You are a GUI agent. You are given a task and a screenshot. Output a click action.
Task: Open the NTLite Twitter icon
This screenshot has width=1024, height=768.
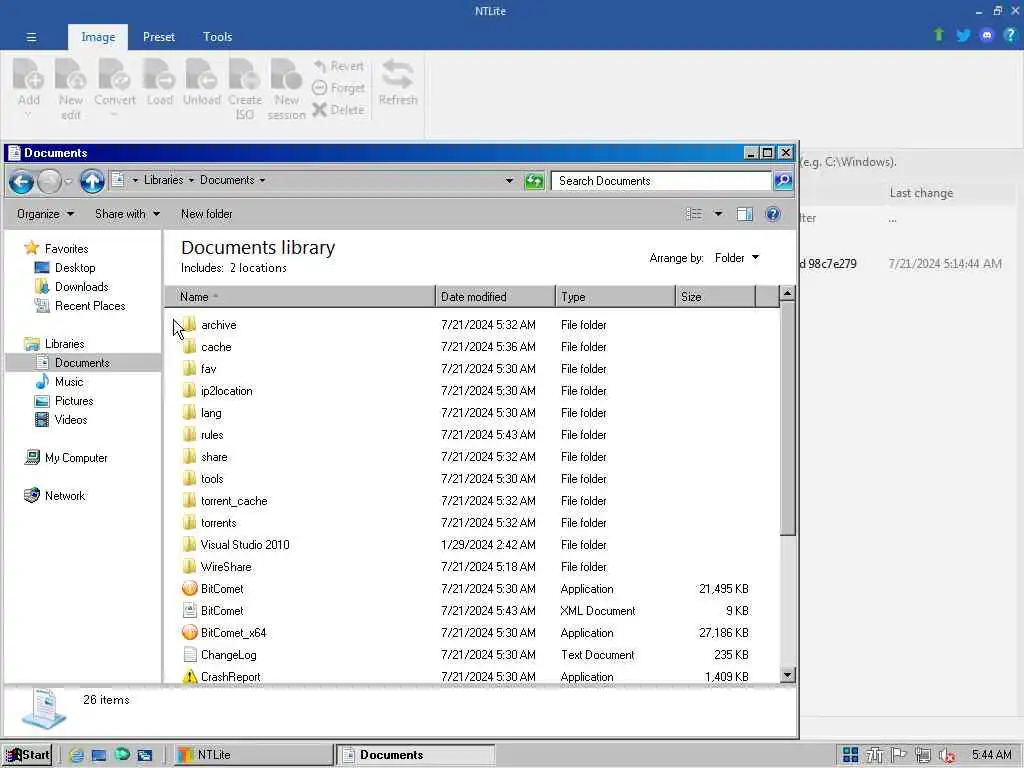(963, 35)
